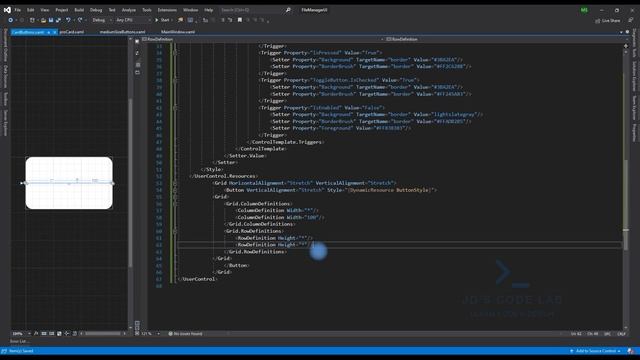Click Add to Source Control button
Viewport: 640px width, 360px height.
coord(596,351)
